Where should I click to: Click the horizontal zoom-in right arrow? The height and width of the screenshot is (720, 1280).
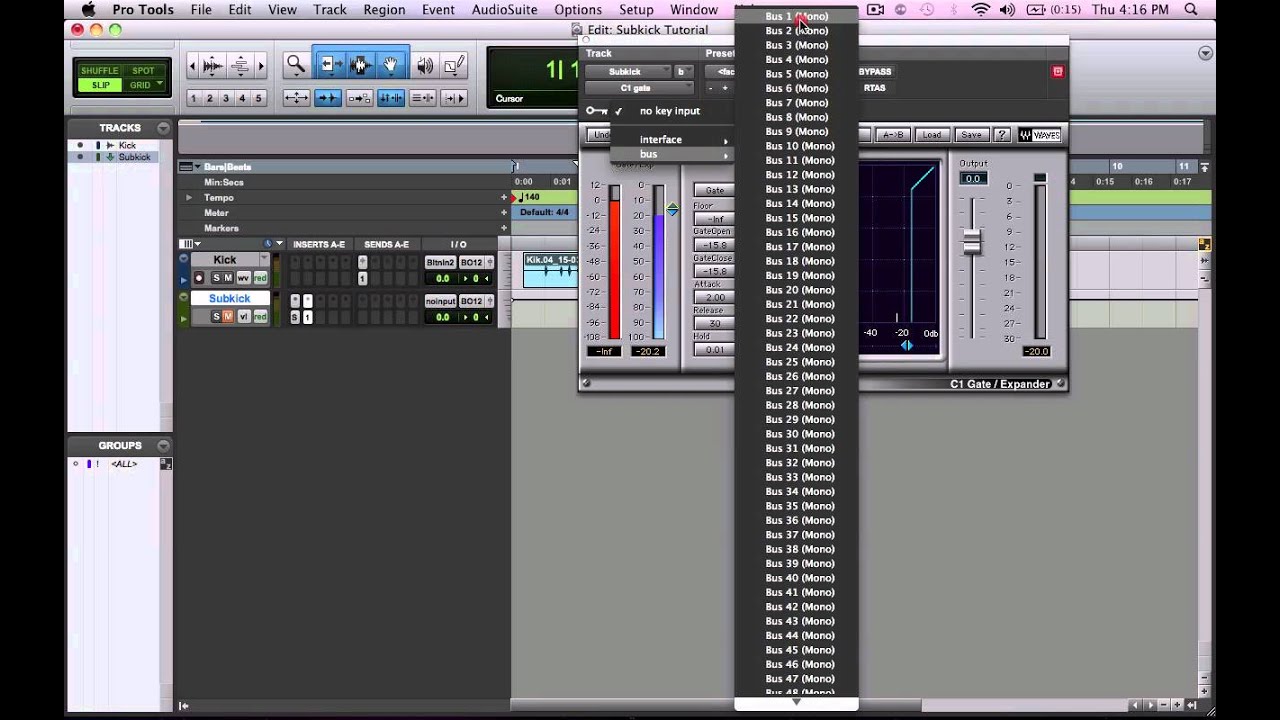[x=262, y=66]
